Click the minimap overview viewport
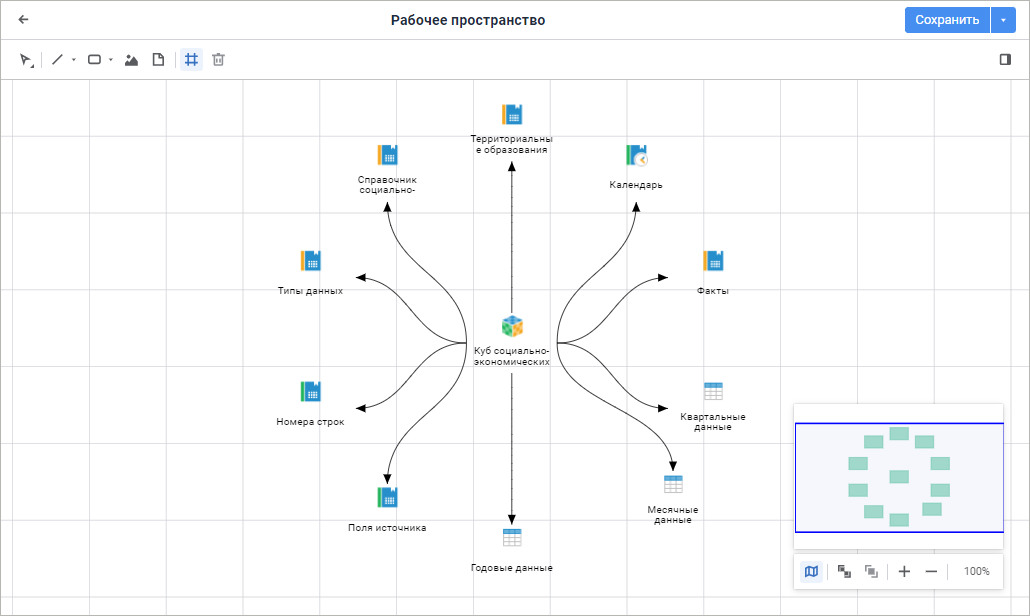Image resolution: width=1030 pixels, height=616 pixels. [899, 477]
